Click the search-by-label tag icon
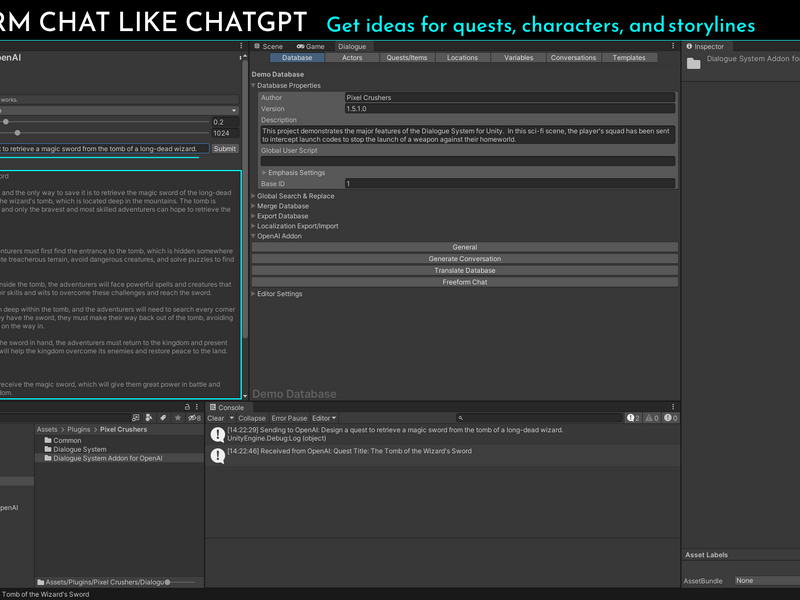This screenshot has height=600, width=800. tap(163, 418)
